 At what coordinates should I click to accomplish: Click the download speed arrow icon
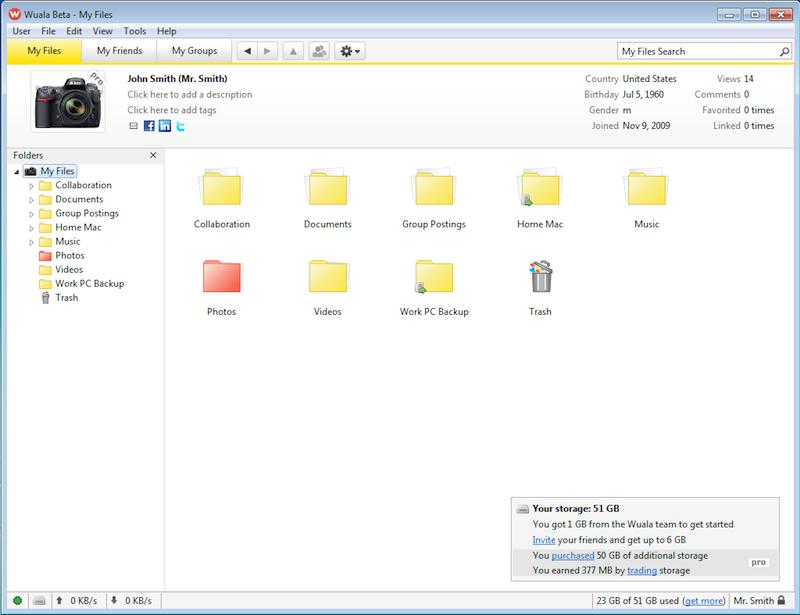(x=114, y=601)
